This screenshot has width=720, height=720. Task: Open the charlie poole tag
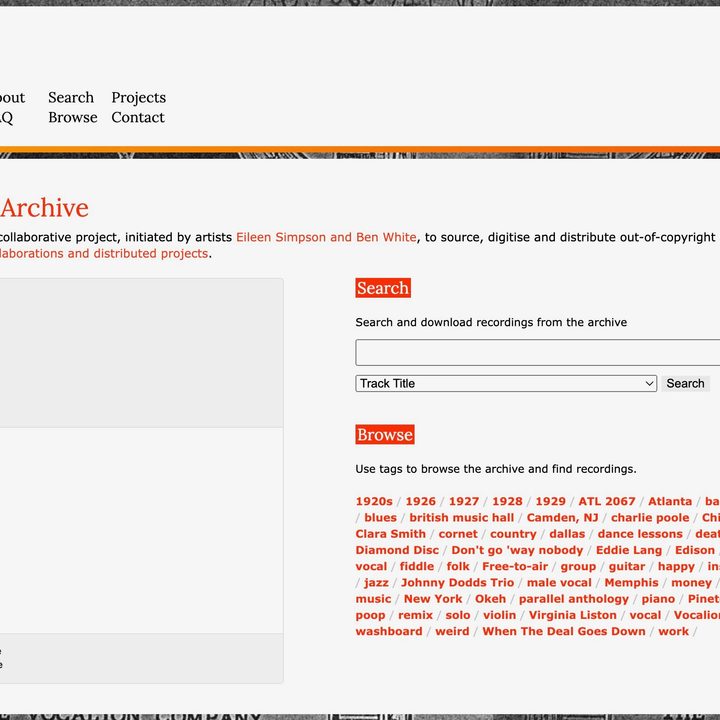pyautogui.click(x=650, y=518)
